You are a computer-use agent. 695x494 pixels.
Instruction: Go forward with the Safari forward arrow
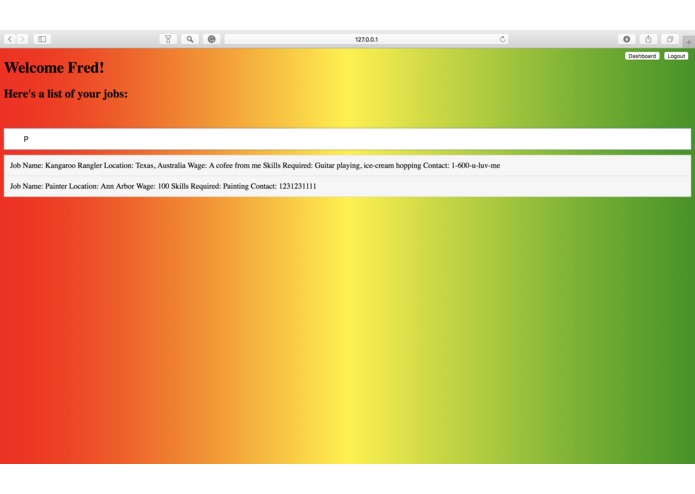(23, 39)
